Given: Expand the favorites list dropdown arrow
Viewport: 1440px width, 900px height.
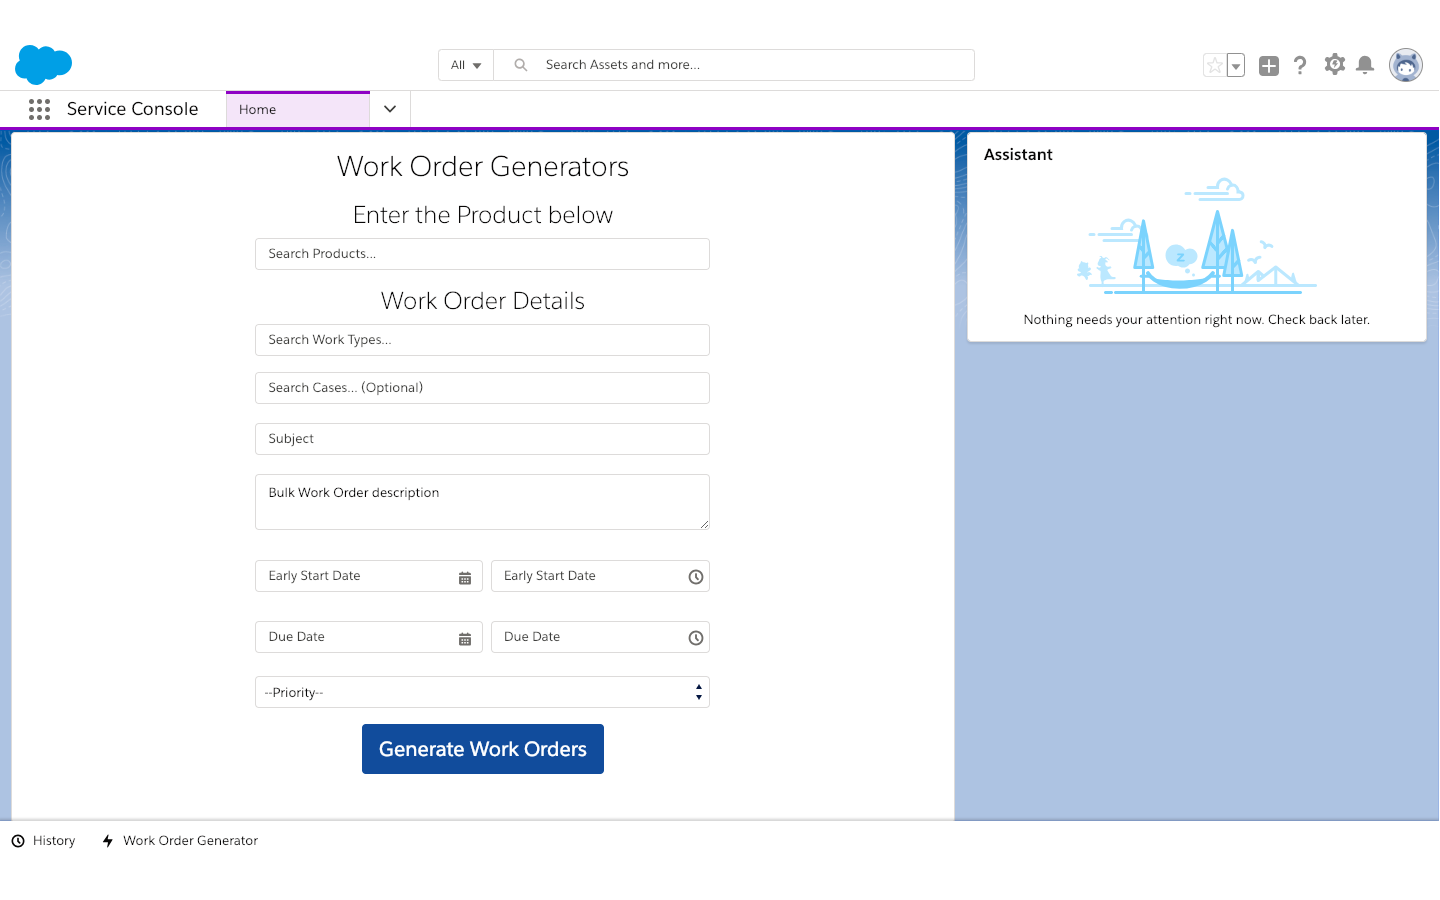Looking at the screenshot, I should [x=1236, y=66].
